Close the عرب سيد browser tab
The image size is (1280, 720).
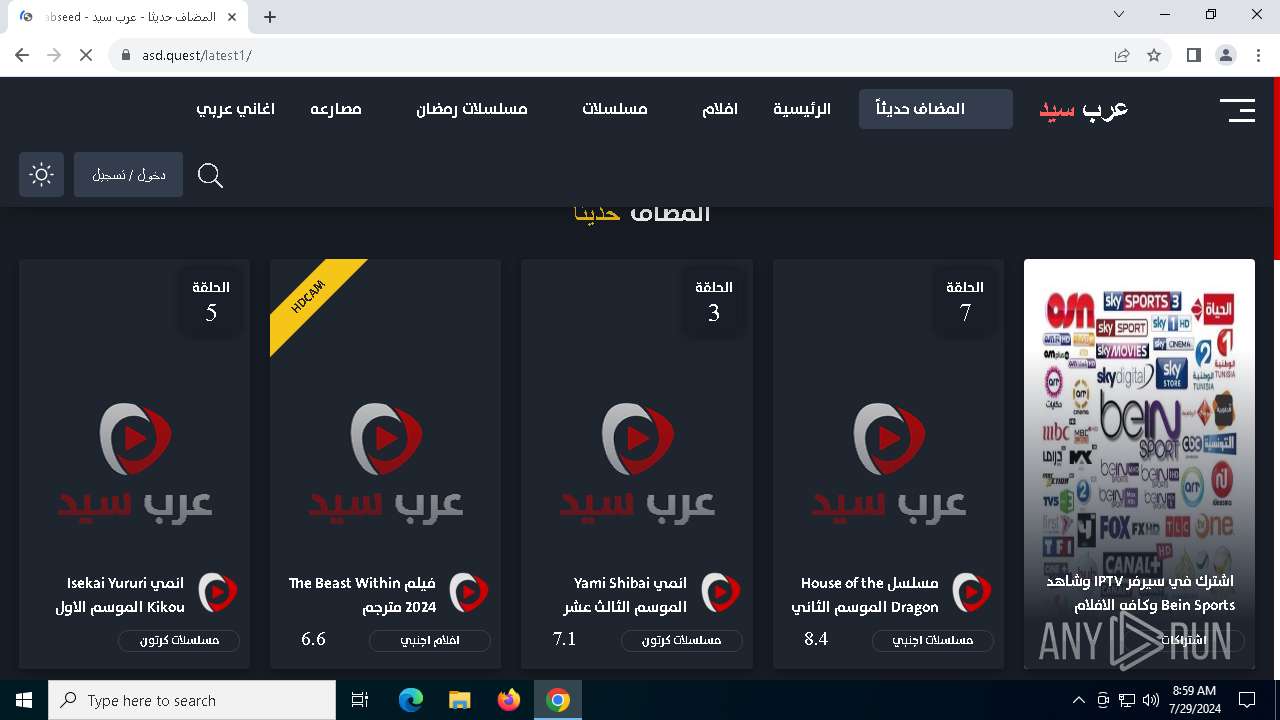click(x=234, y=16)
